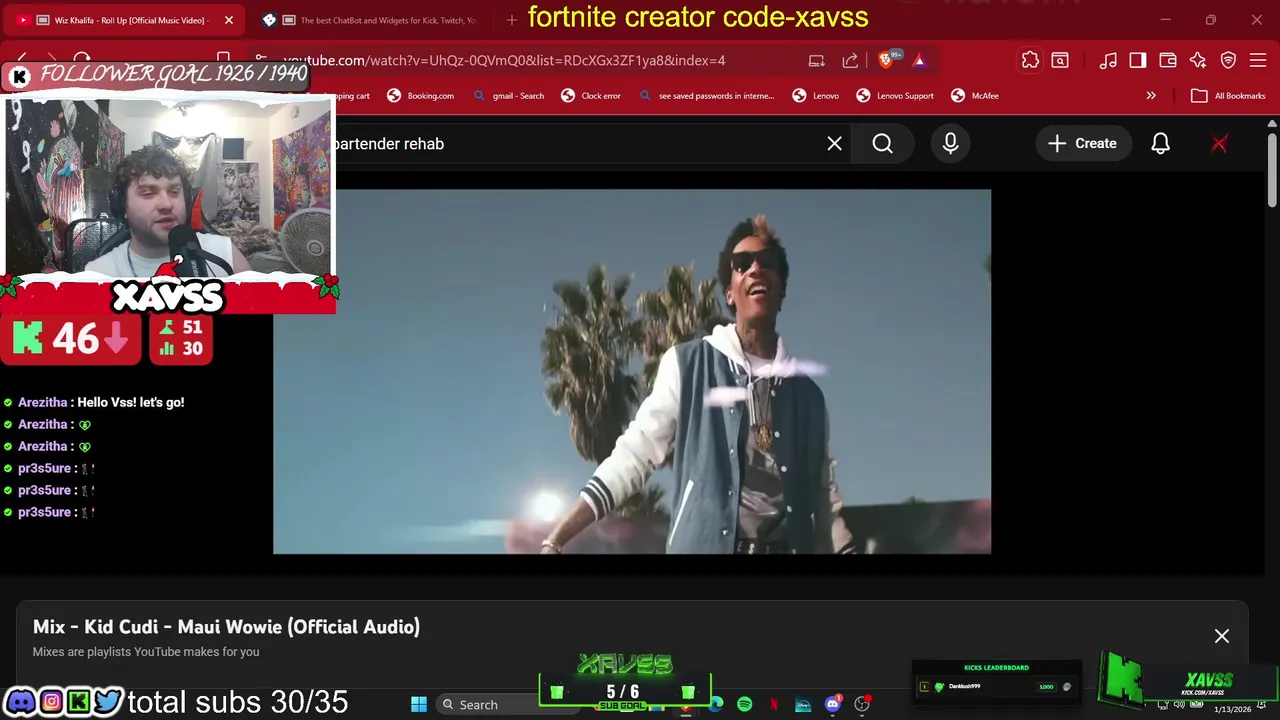
Task: Open Brave Wallet icon
Action: [x=1168, y=61]
